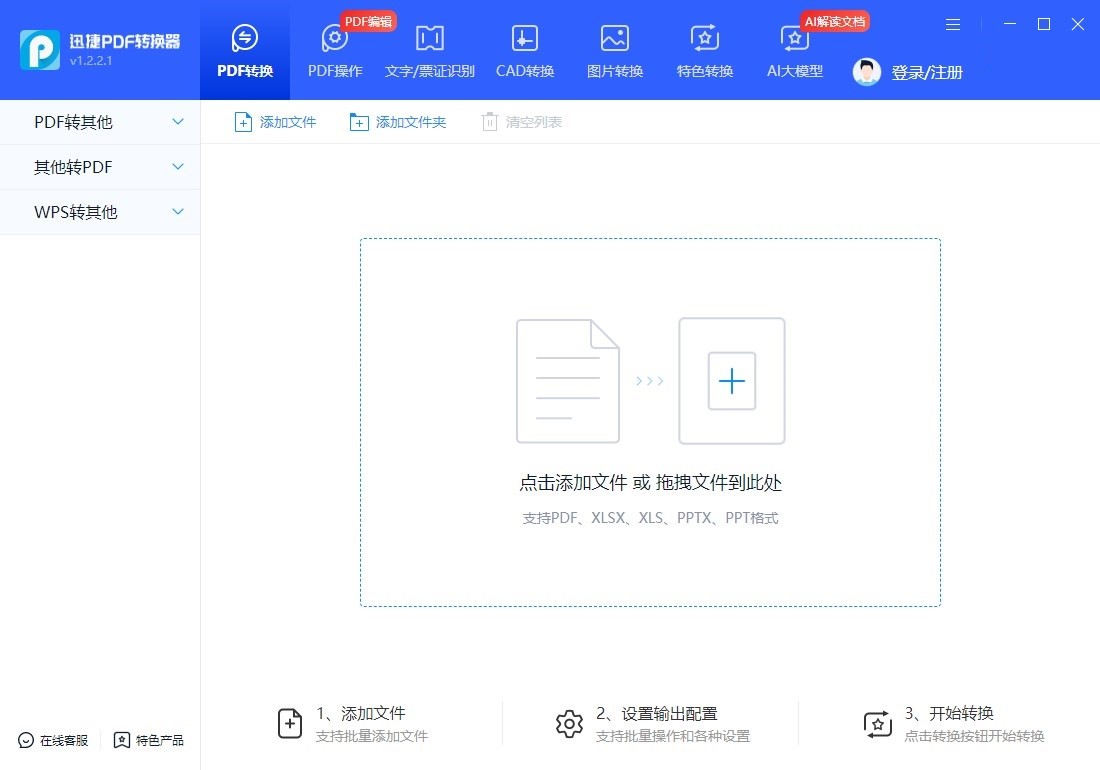Click the AI解读文档 badge
1100x770 pixels.
pos(835,20)
